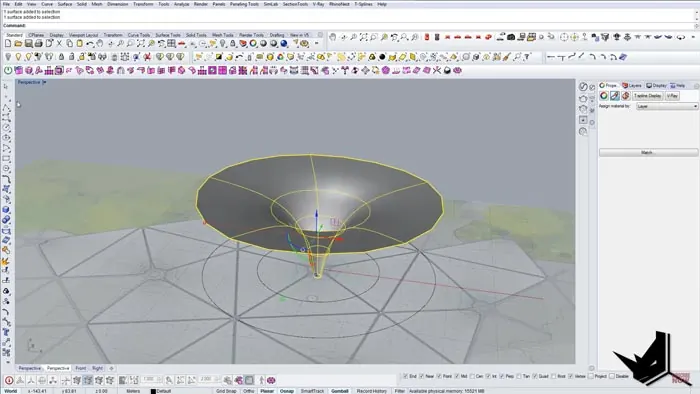Toggle Grid Snap in status bar
The image size is (700, 394).
(x=226, y=391)
